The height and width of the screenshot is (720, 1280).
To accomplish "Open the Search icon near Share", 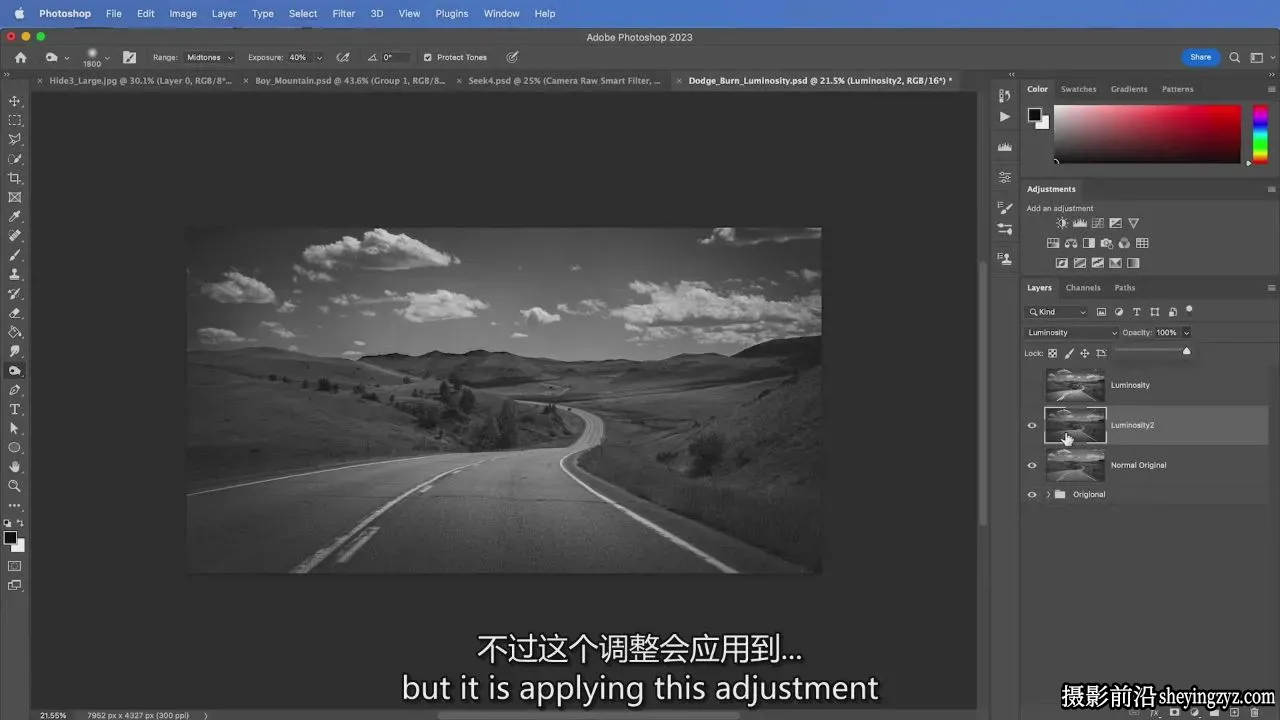I will [1234, 57].
